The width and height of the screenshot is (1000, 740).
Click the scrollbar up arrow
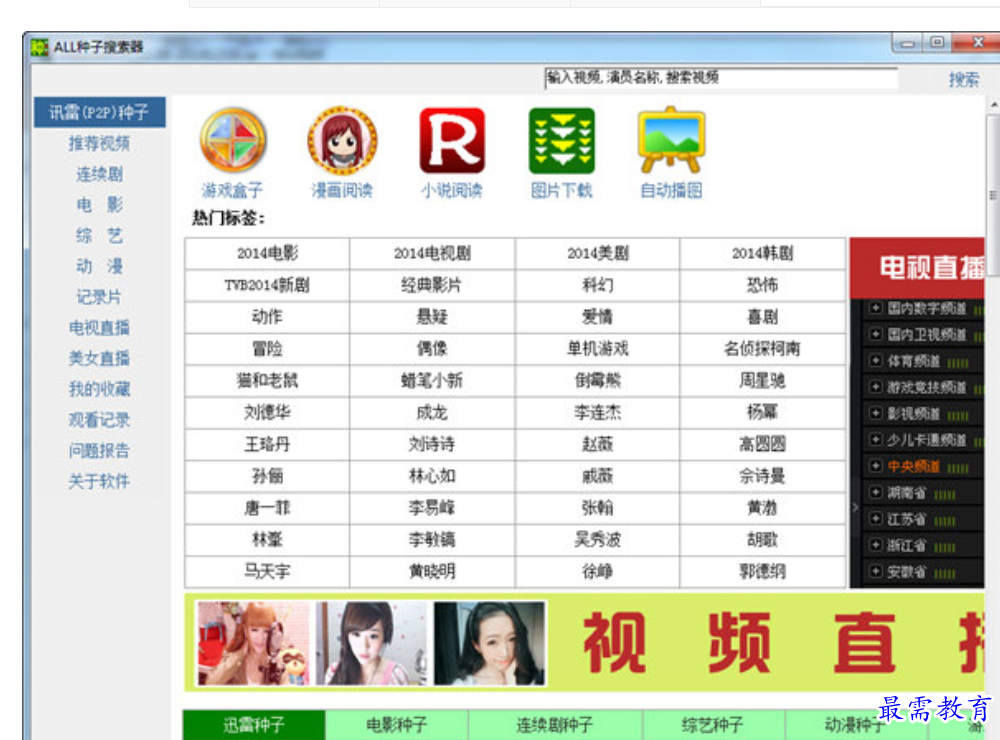tap(994, 104)
